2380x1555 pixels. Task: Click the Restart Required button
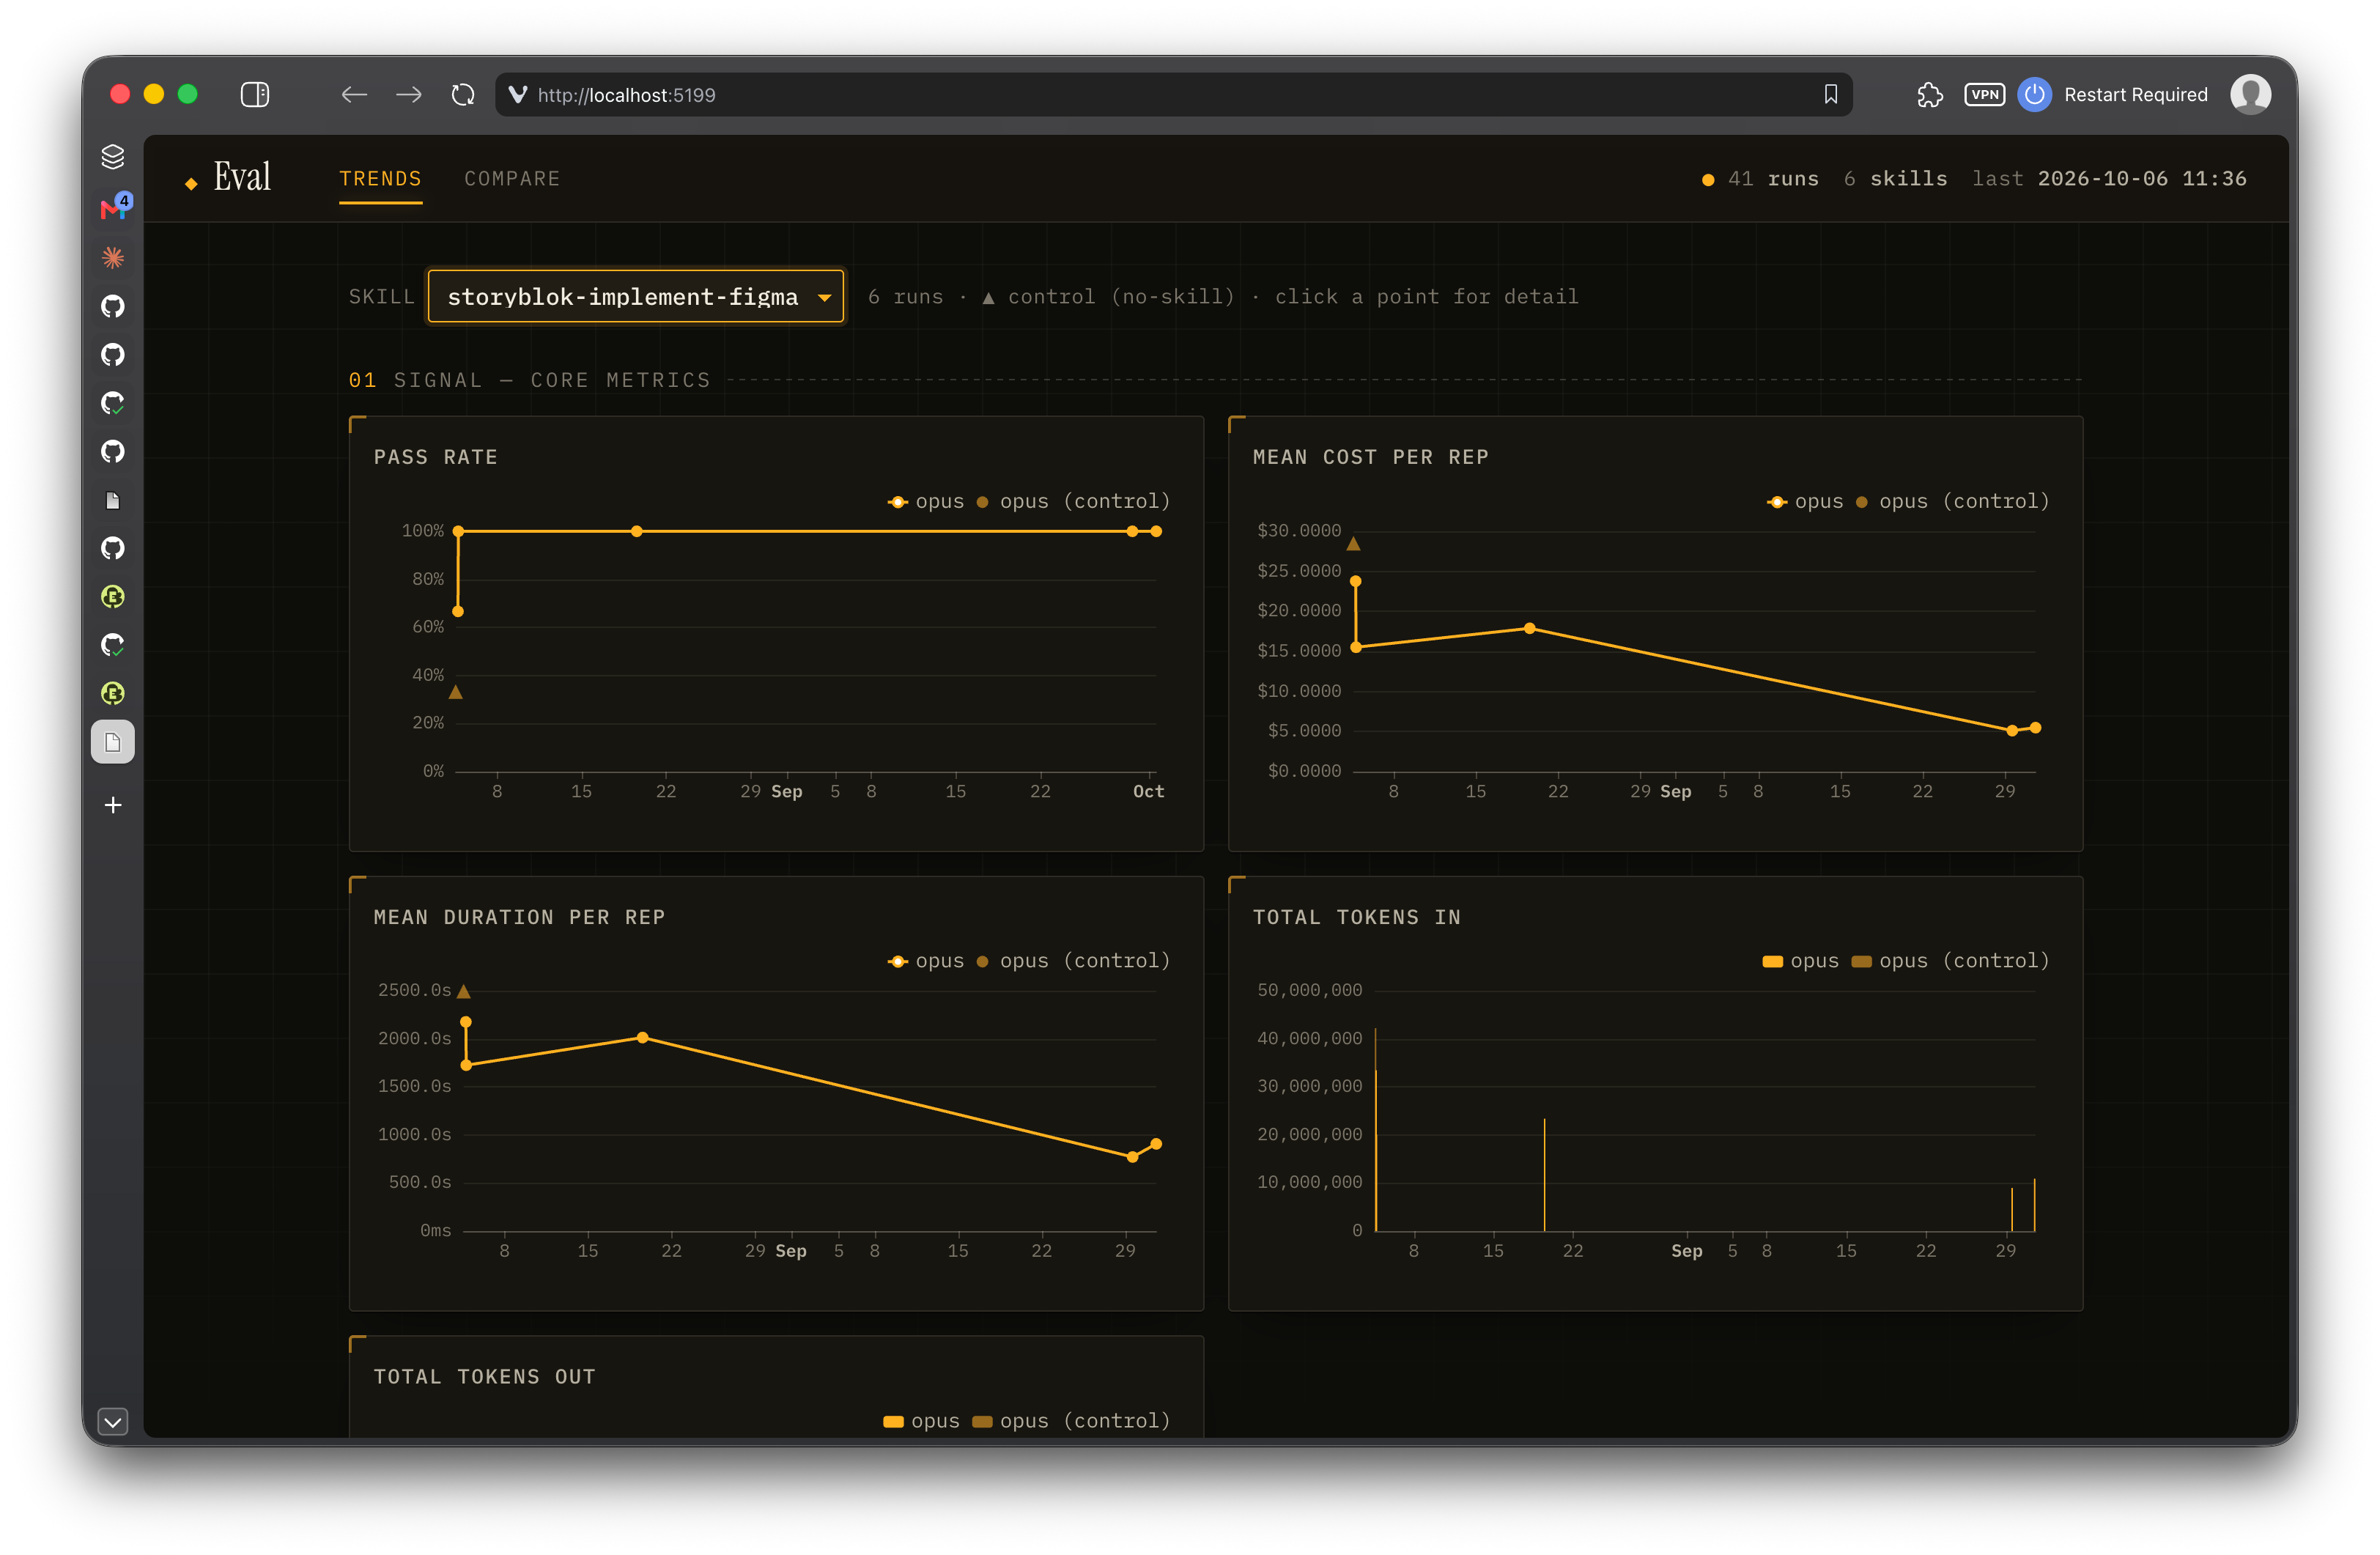click(2135, 95)
